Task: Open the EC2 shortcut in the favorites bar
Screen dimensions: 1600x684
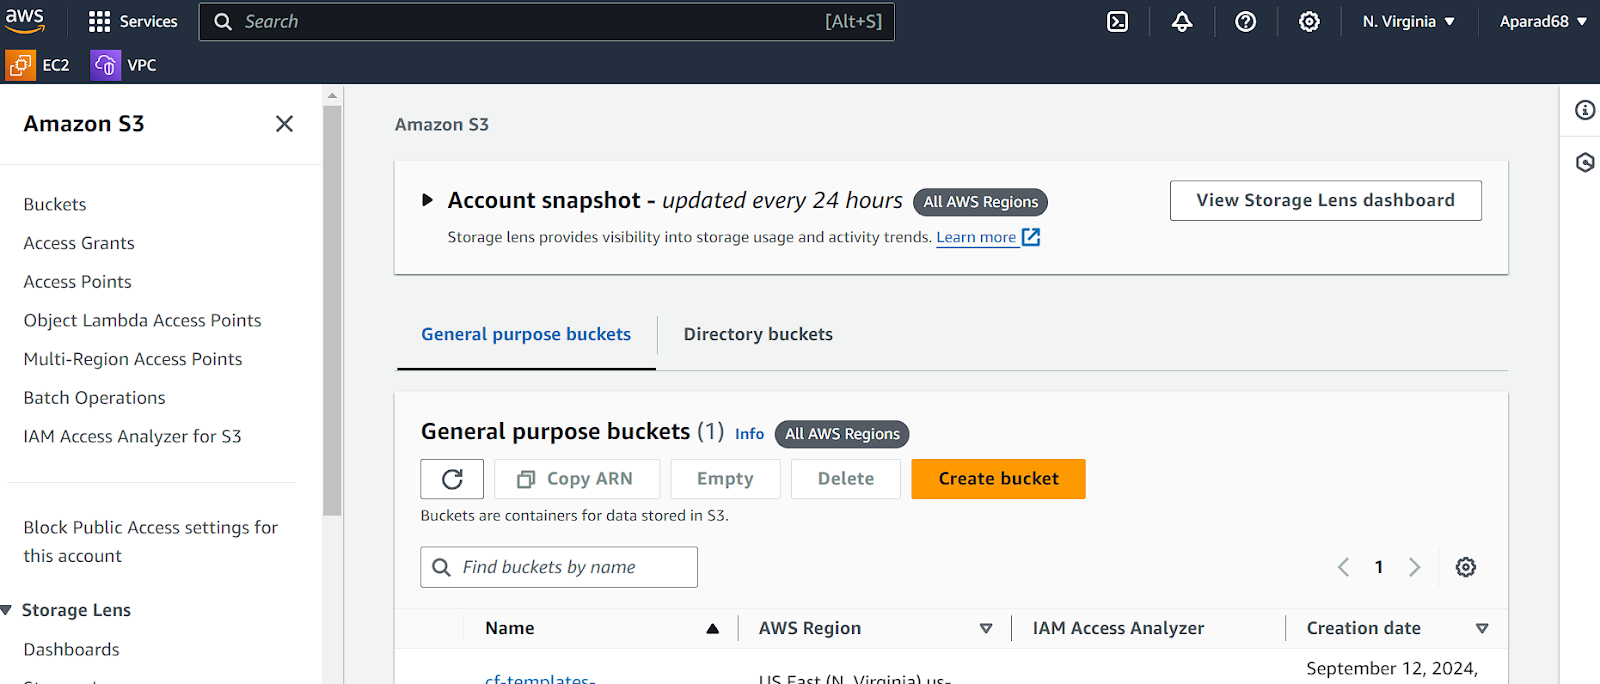Action: point(39,65)
